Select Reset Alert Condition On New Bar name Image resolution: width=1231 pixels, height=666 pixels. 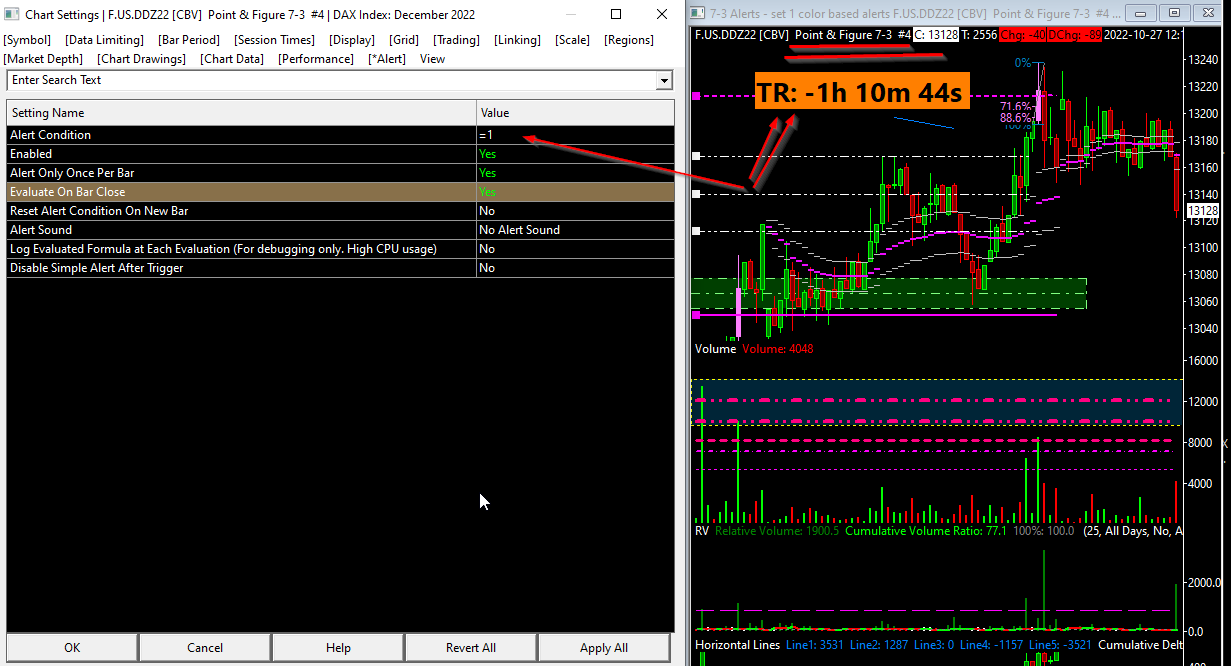coord(241,211)
